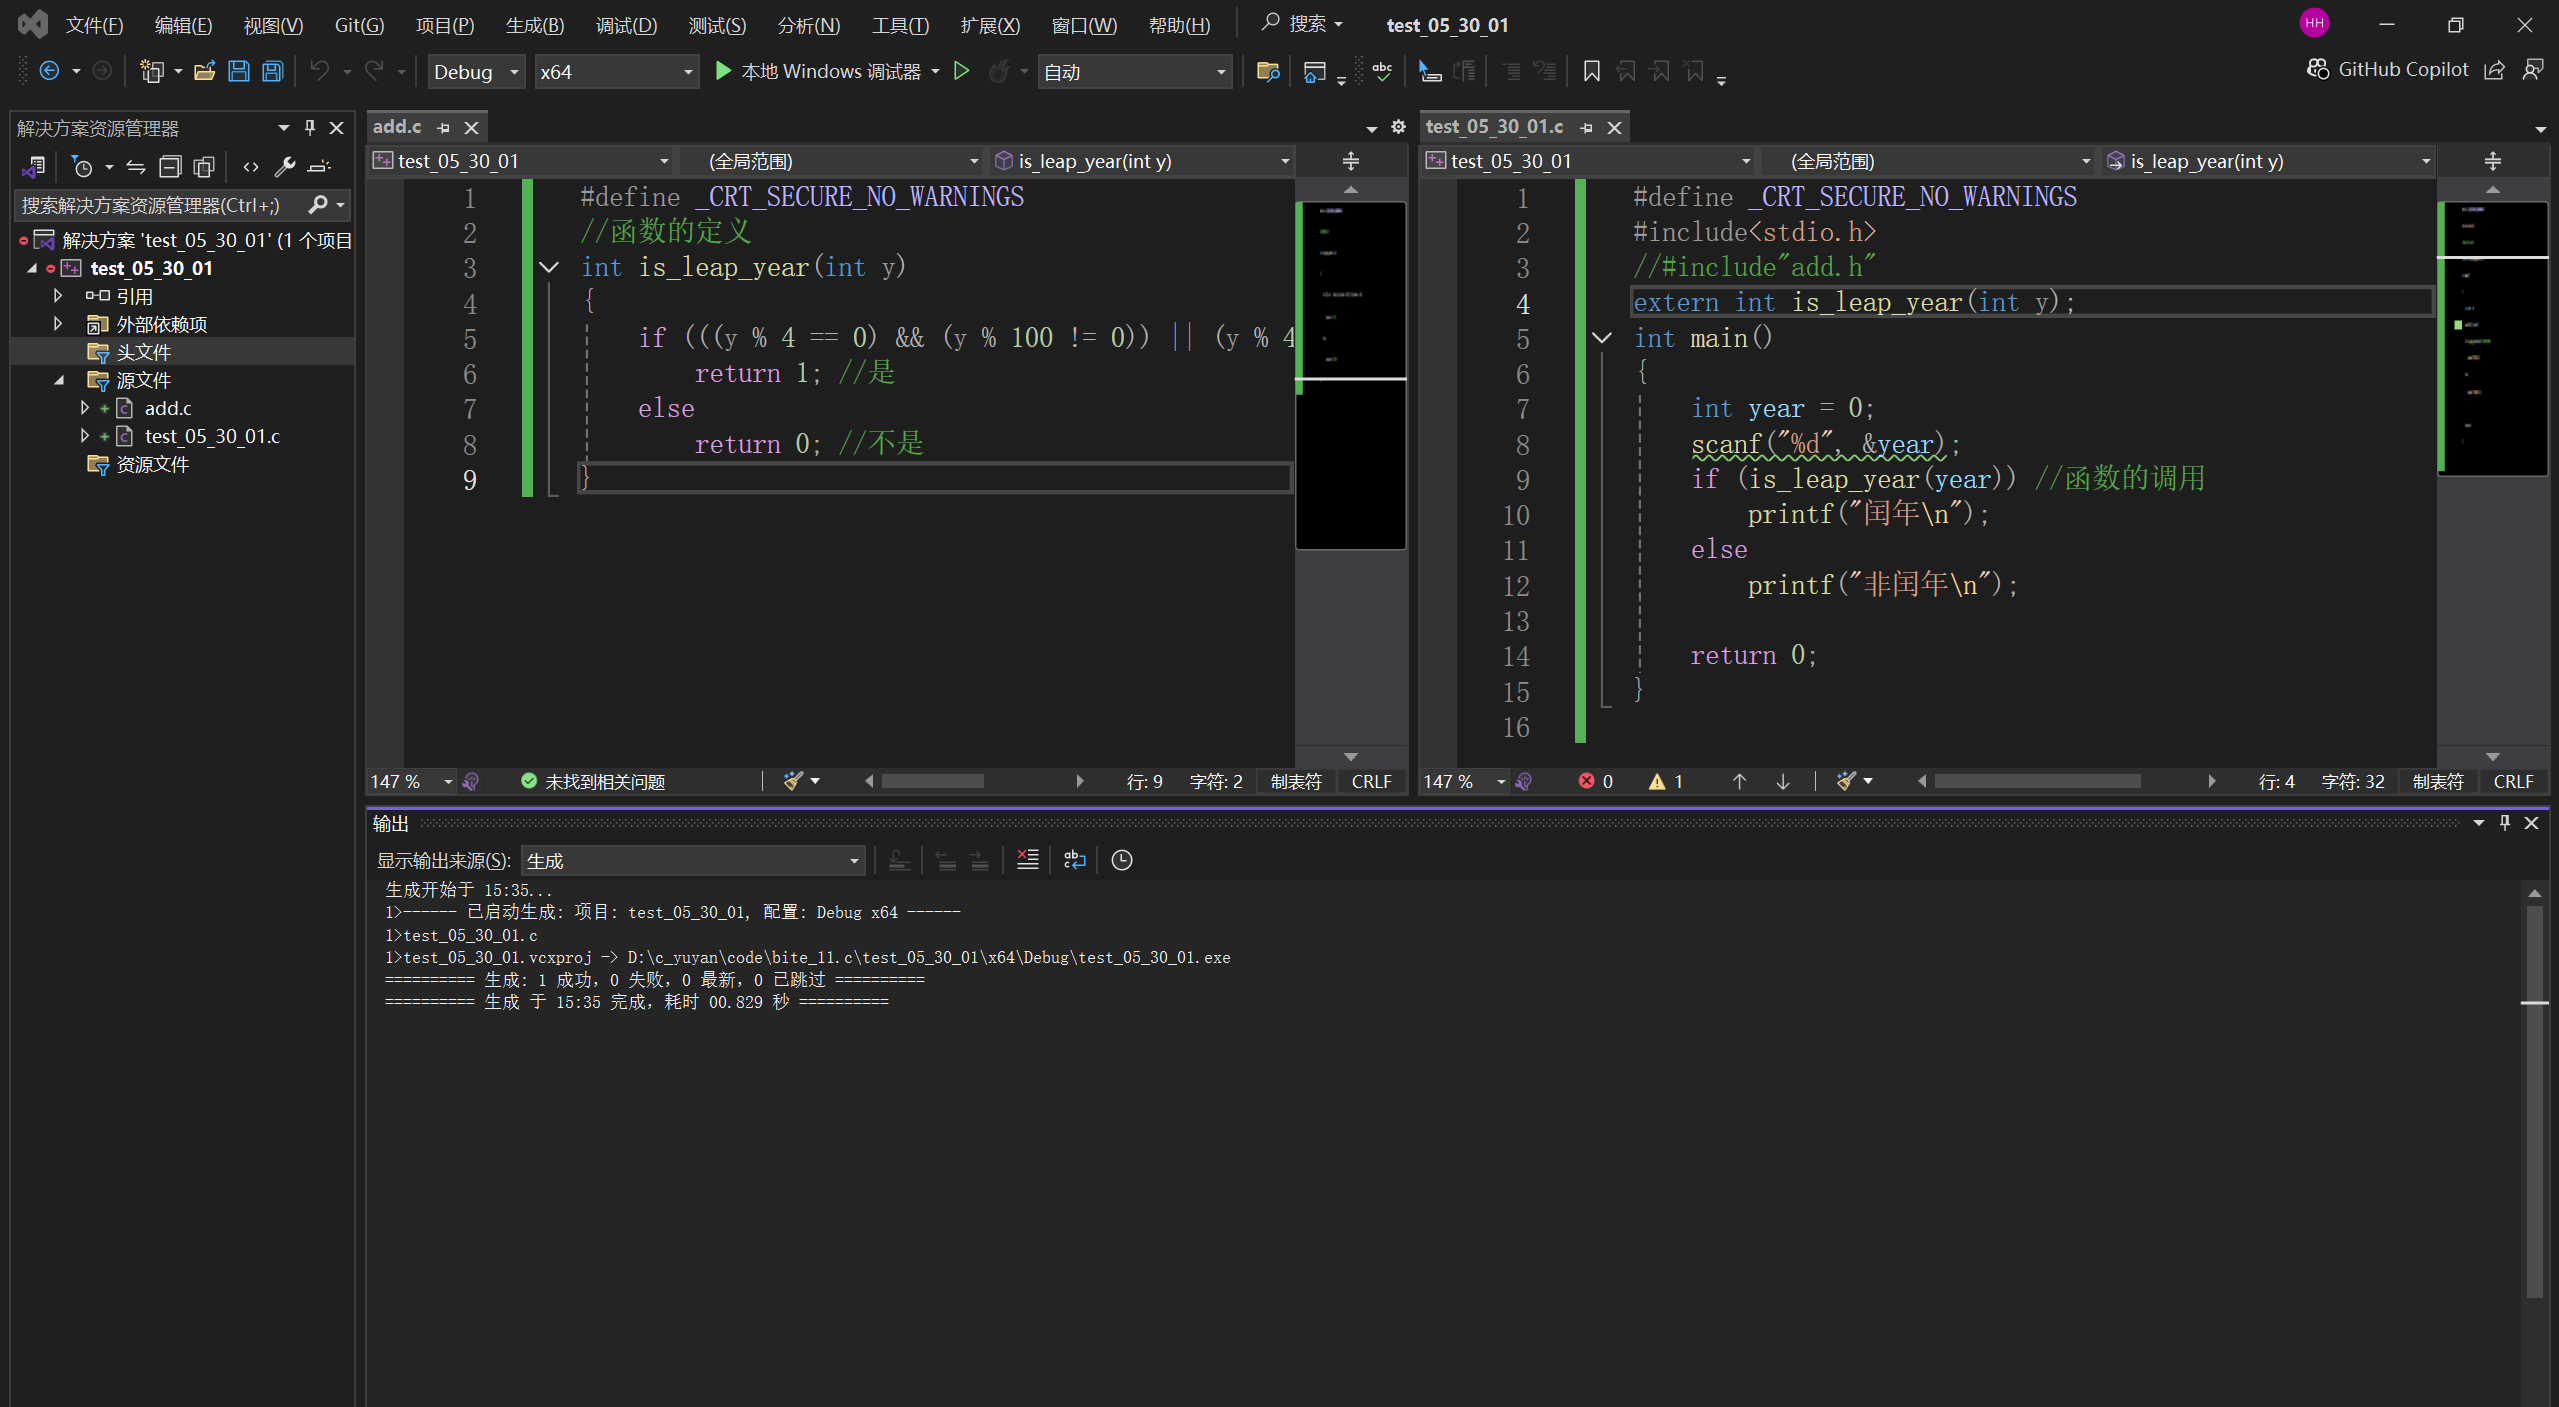Click the GitHub Copilot icon
This screenshot has width=2559, height=1407.
pyautogui.click(x=2317, y=69)
